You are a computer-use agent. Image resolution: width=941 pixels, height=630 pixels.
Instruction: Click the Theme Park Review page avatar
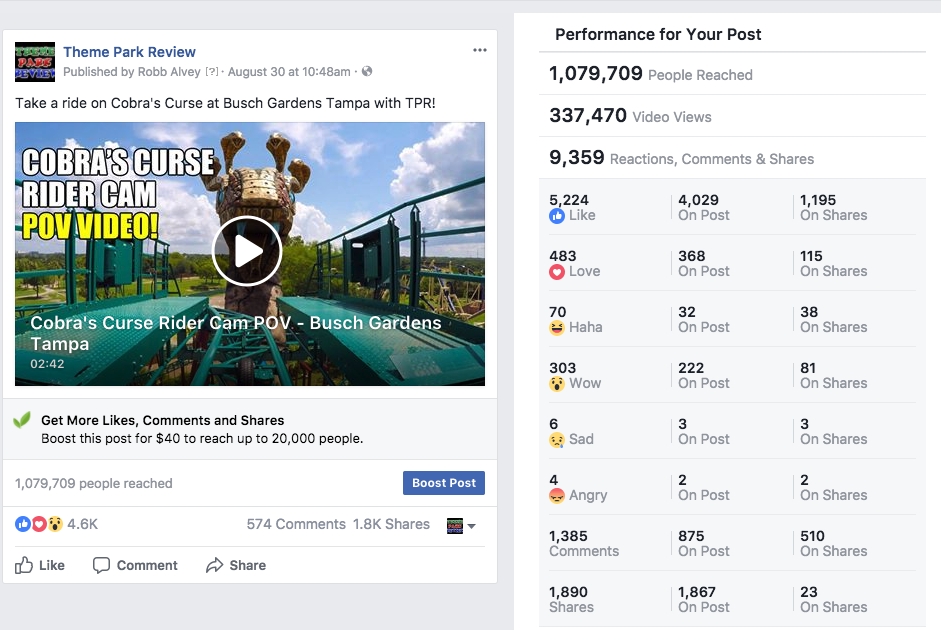pyautogui.click(x=35, y=61)
